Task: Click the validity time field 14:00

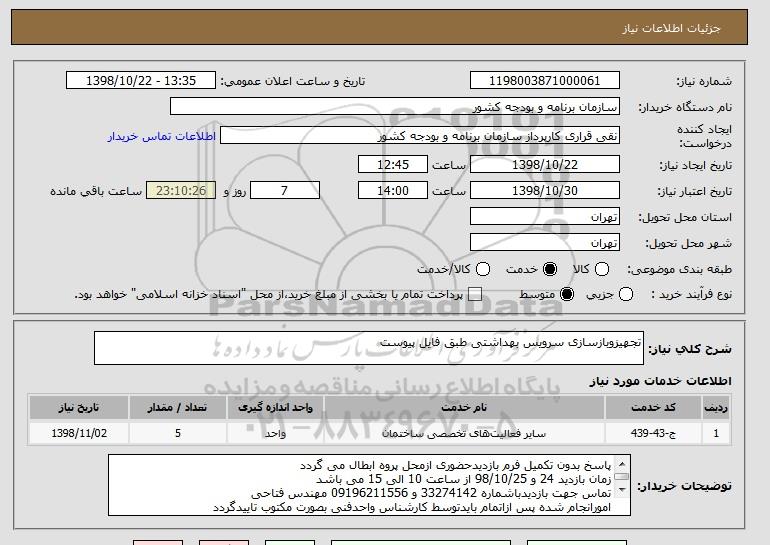Action: [393, 191]
